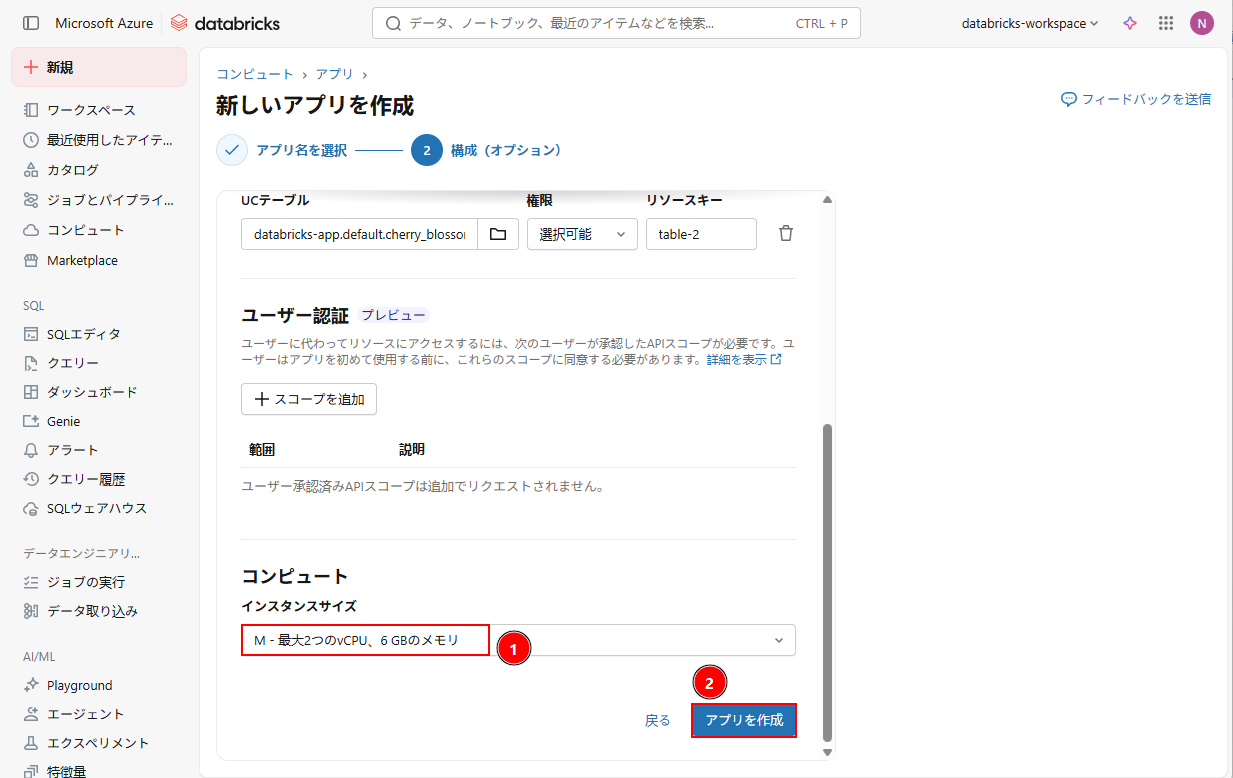Expand the インスタンスサイズ dropdown
This screenshot has height=778, width=1233.
[x=778, y=640]
